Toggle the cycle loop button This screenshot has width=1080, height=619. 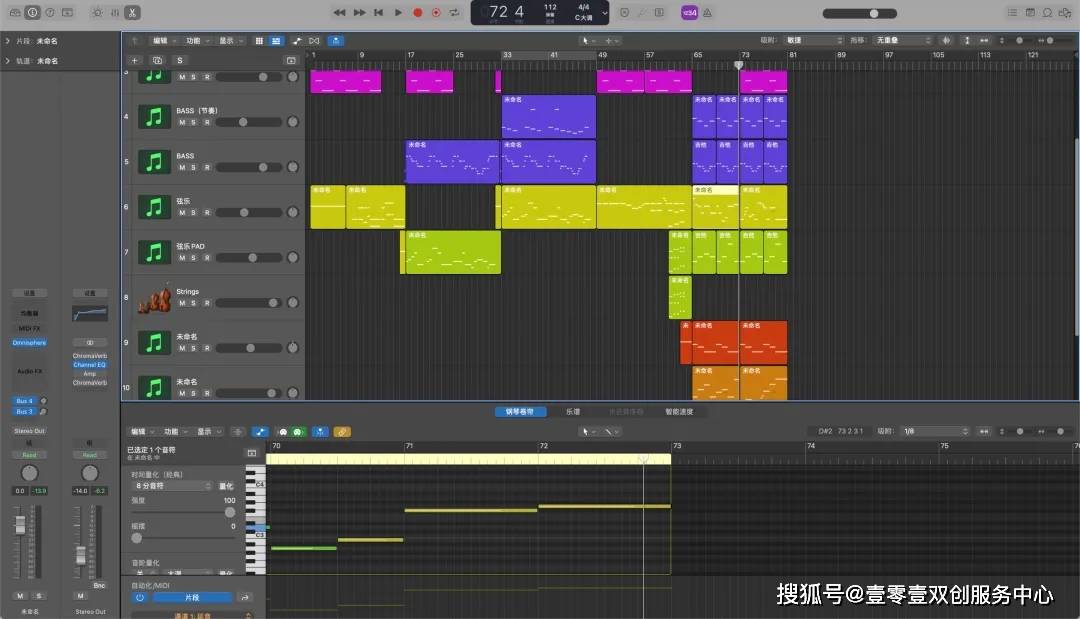pos(455,13)
